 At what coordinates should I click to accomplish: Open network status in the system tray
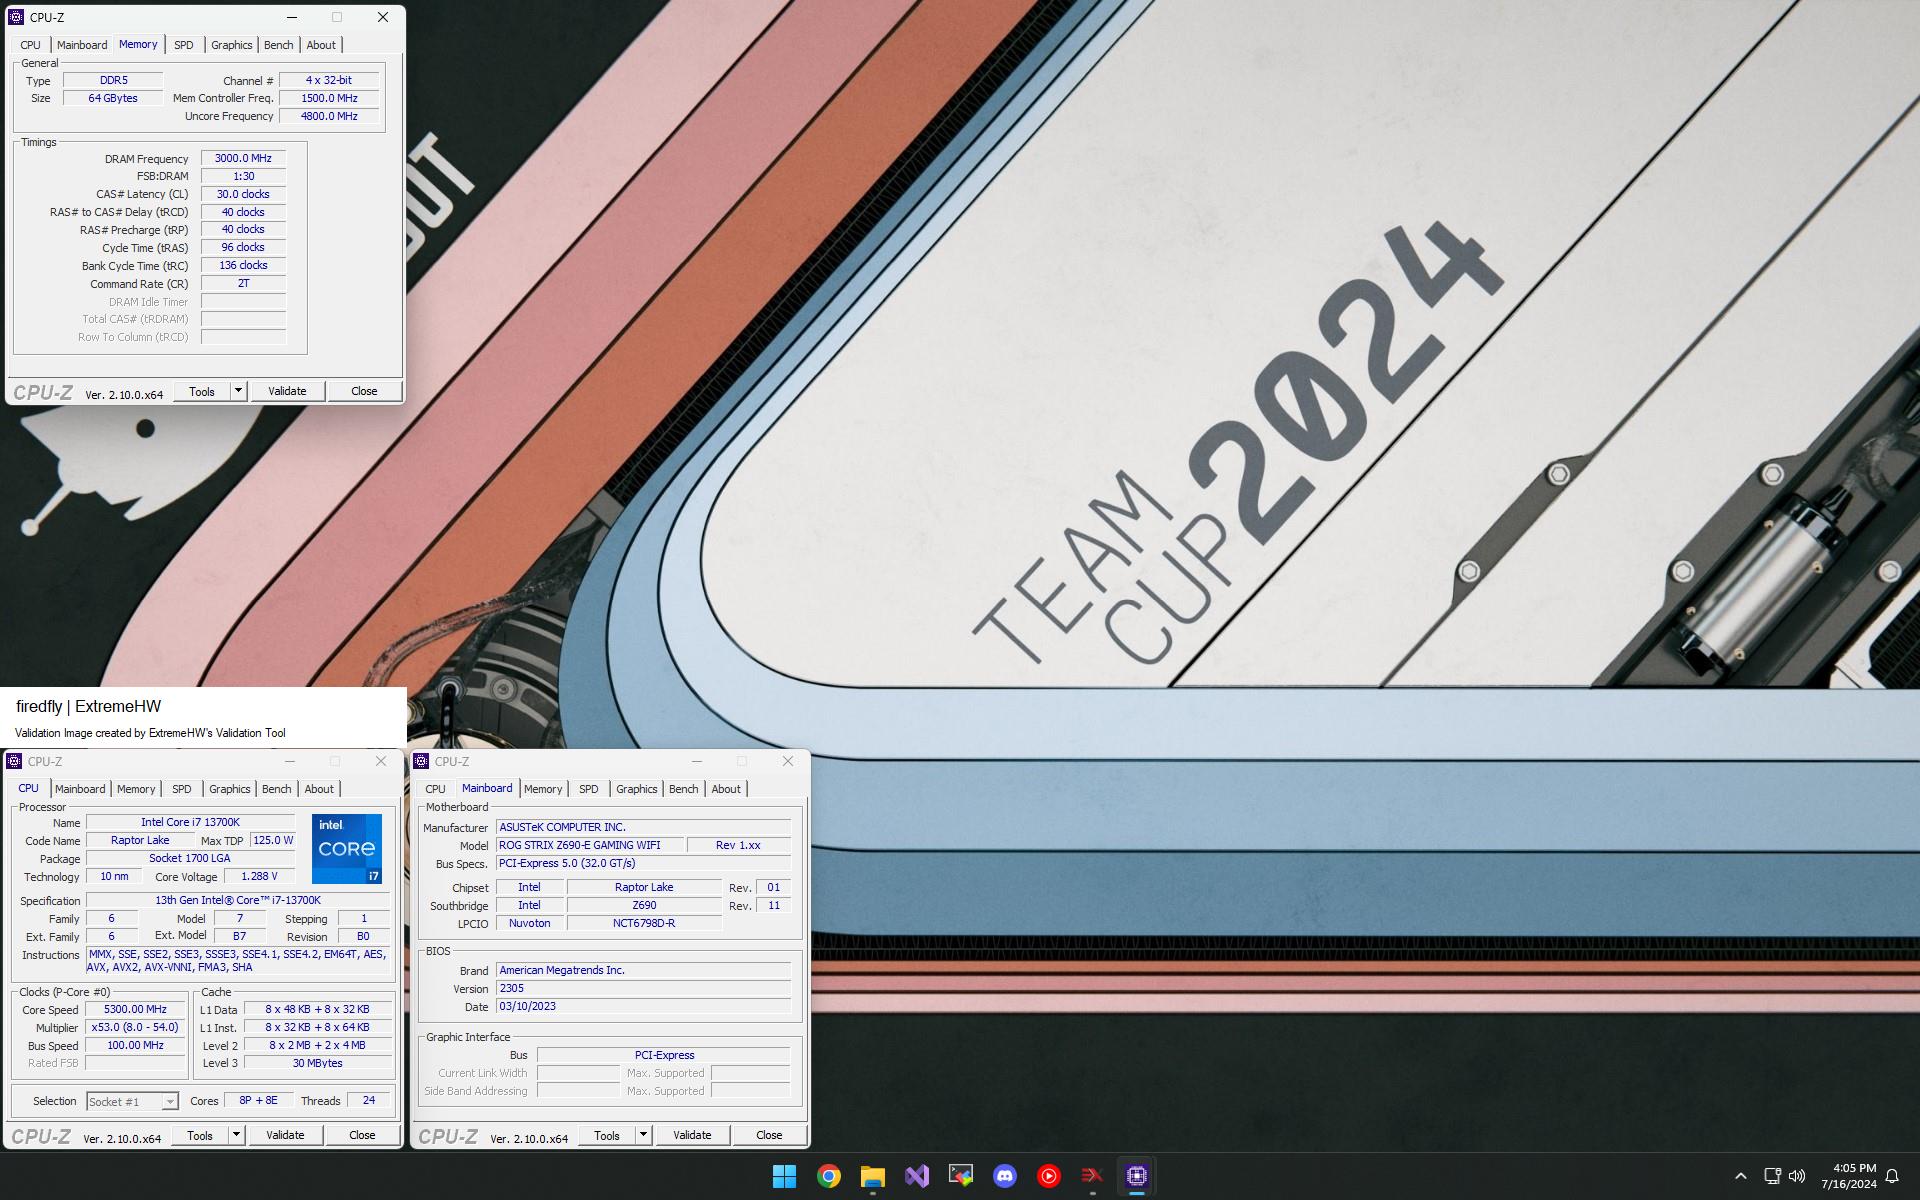[x=1772, y=1176]
